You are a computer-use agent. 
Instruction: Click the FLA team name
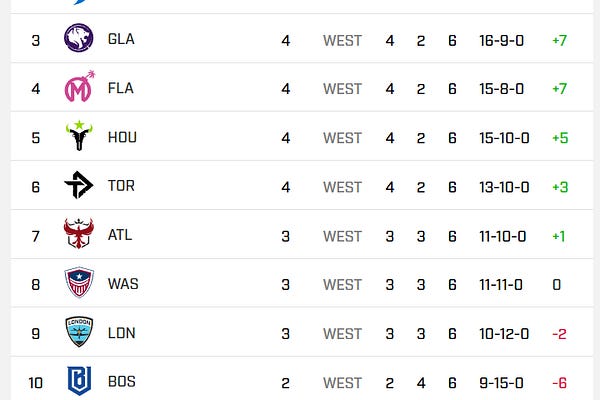point(121,88)
